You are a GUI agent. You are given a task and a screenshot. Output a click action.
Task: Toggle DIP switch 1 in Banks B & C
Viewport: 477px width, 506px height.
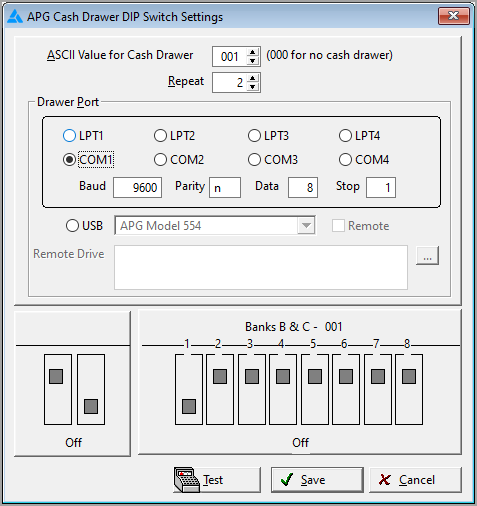tap(189, 389)
